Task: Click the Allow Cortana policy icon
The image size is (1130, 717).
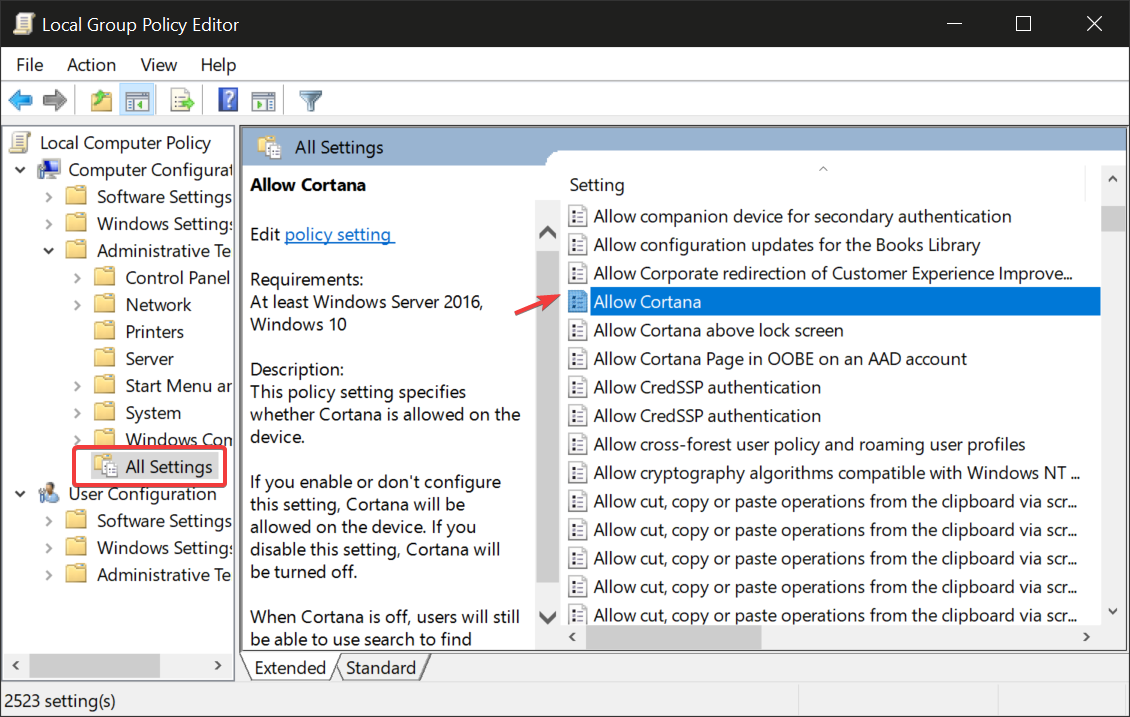Action: (577, 301)
